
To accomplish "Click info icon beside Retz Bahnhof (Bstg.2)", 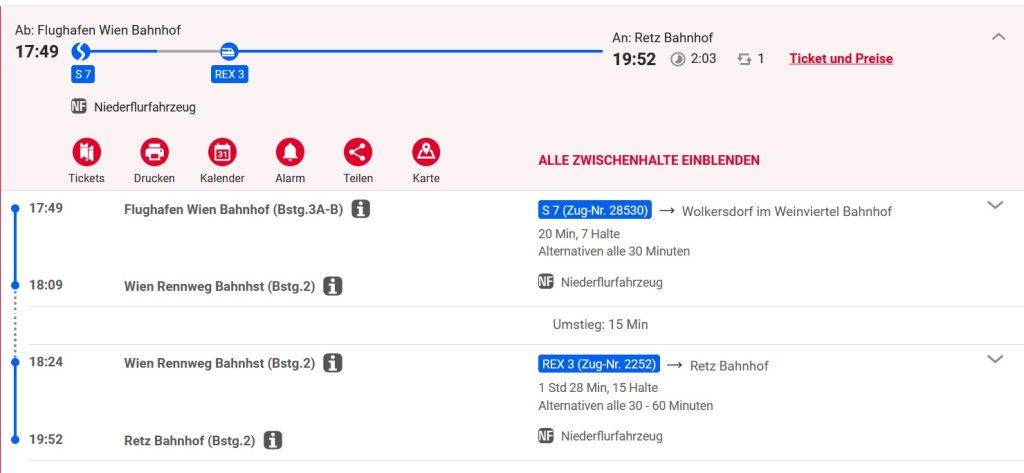I will tap(273, 440).
